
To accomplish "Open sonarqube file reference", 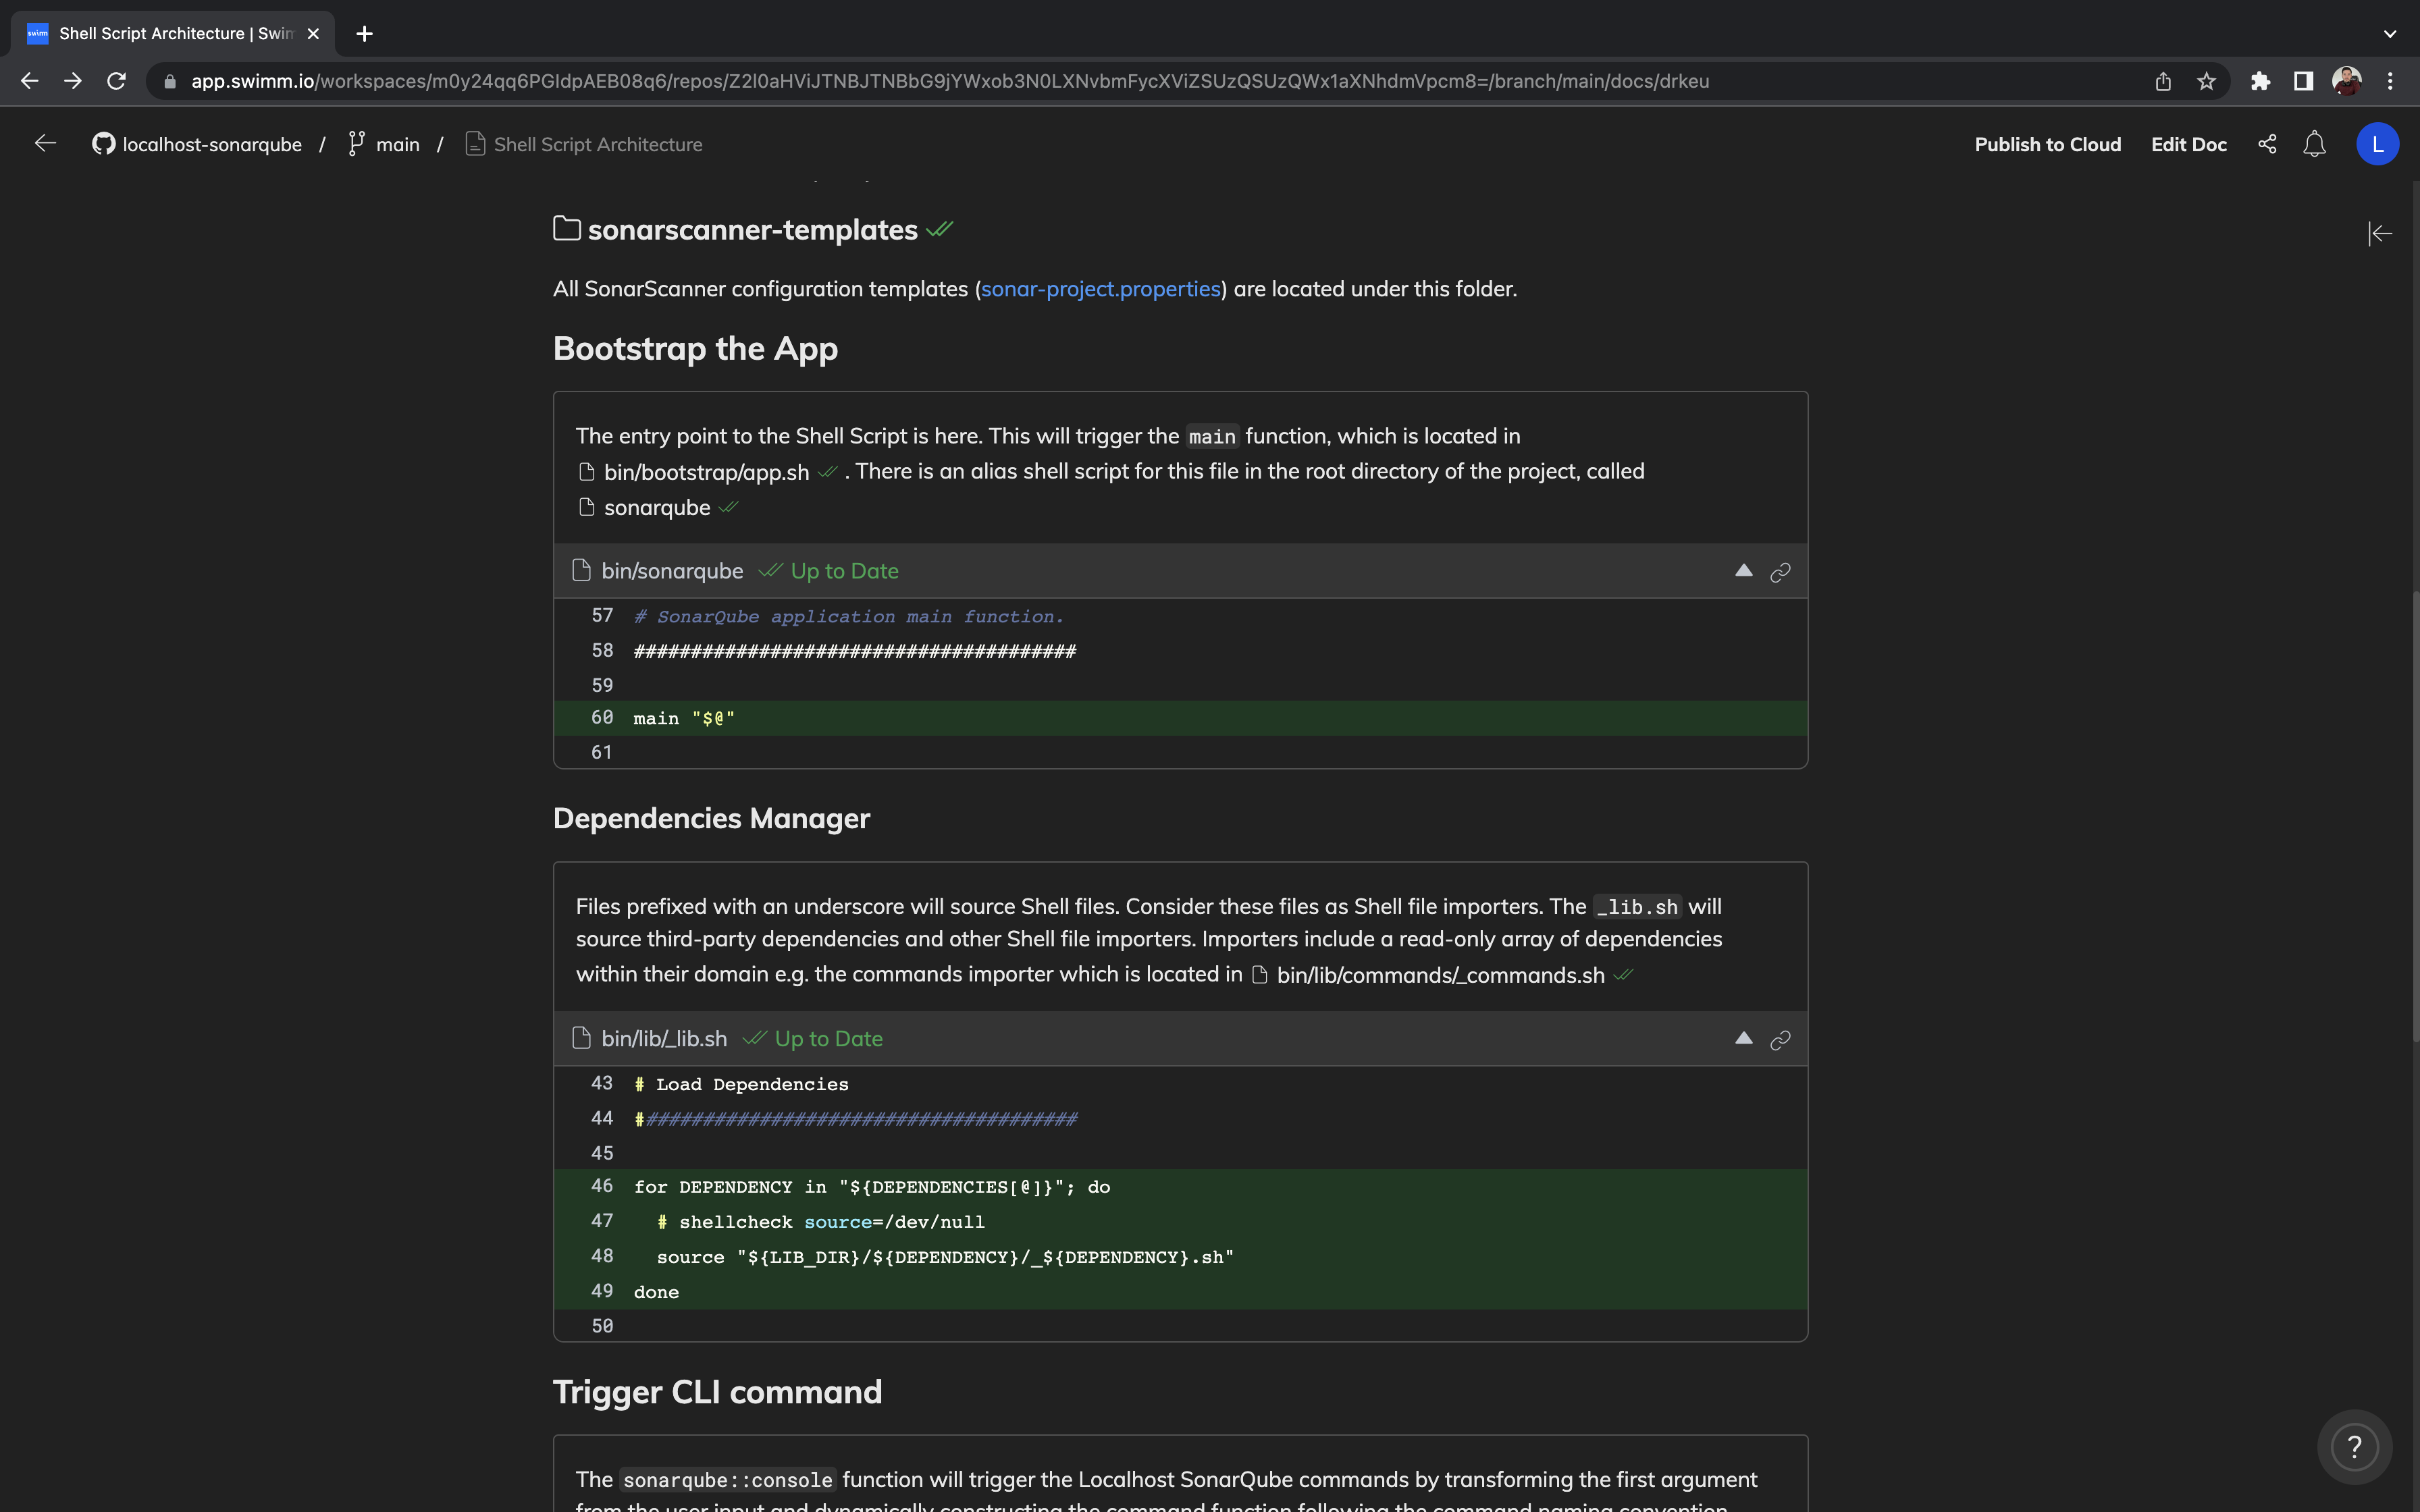I will (657, 508).
